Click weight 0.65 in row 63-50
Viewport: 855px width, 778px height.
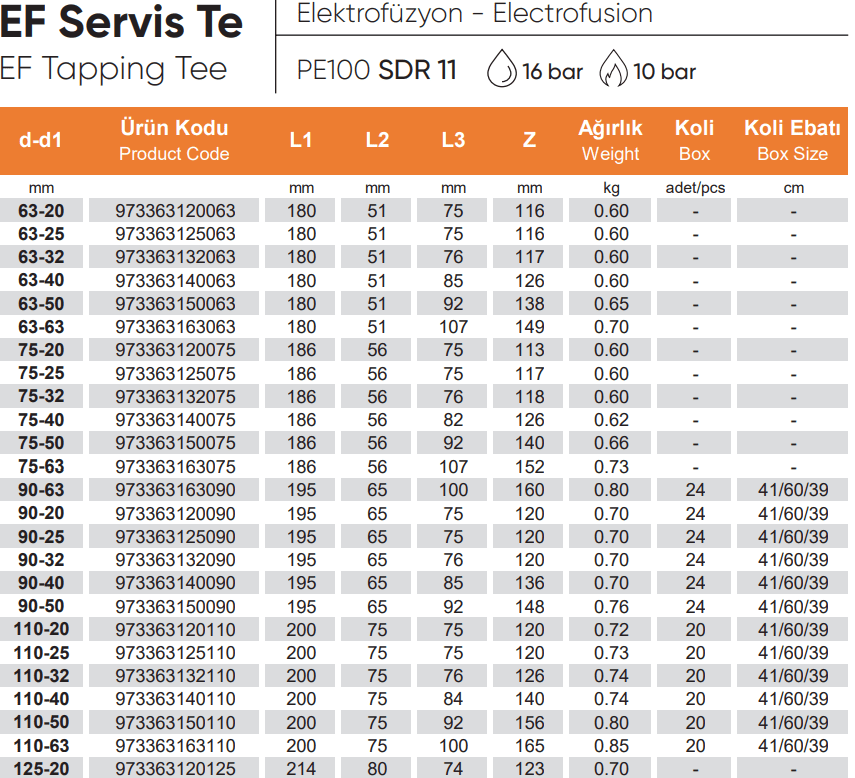coord(611,304)
